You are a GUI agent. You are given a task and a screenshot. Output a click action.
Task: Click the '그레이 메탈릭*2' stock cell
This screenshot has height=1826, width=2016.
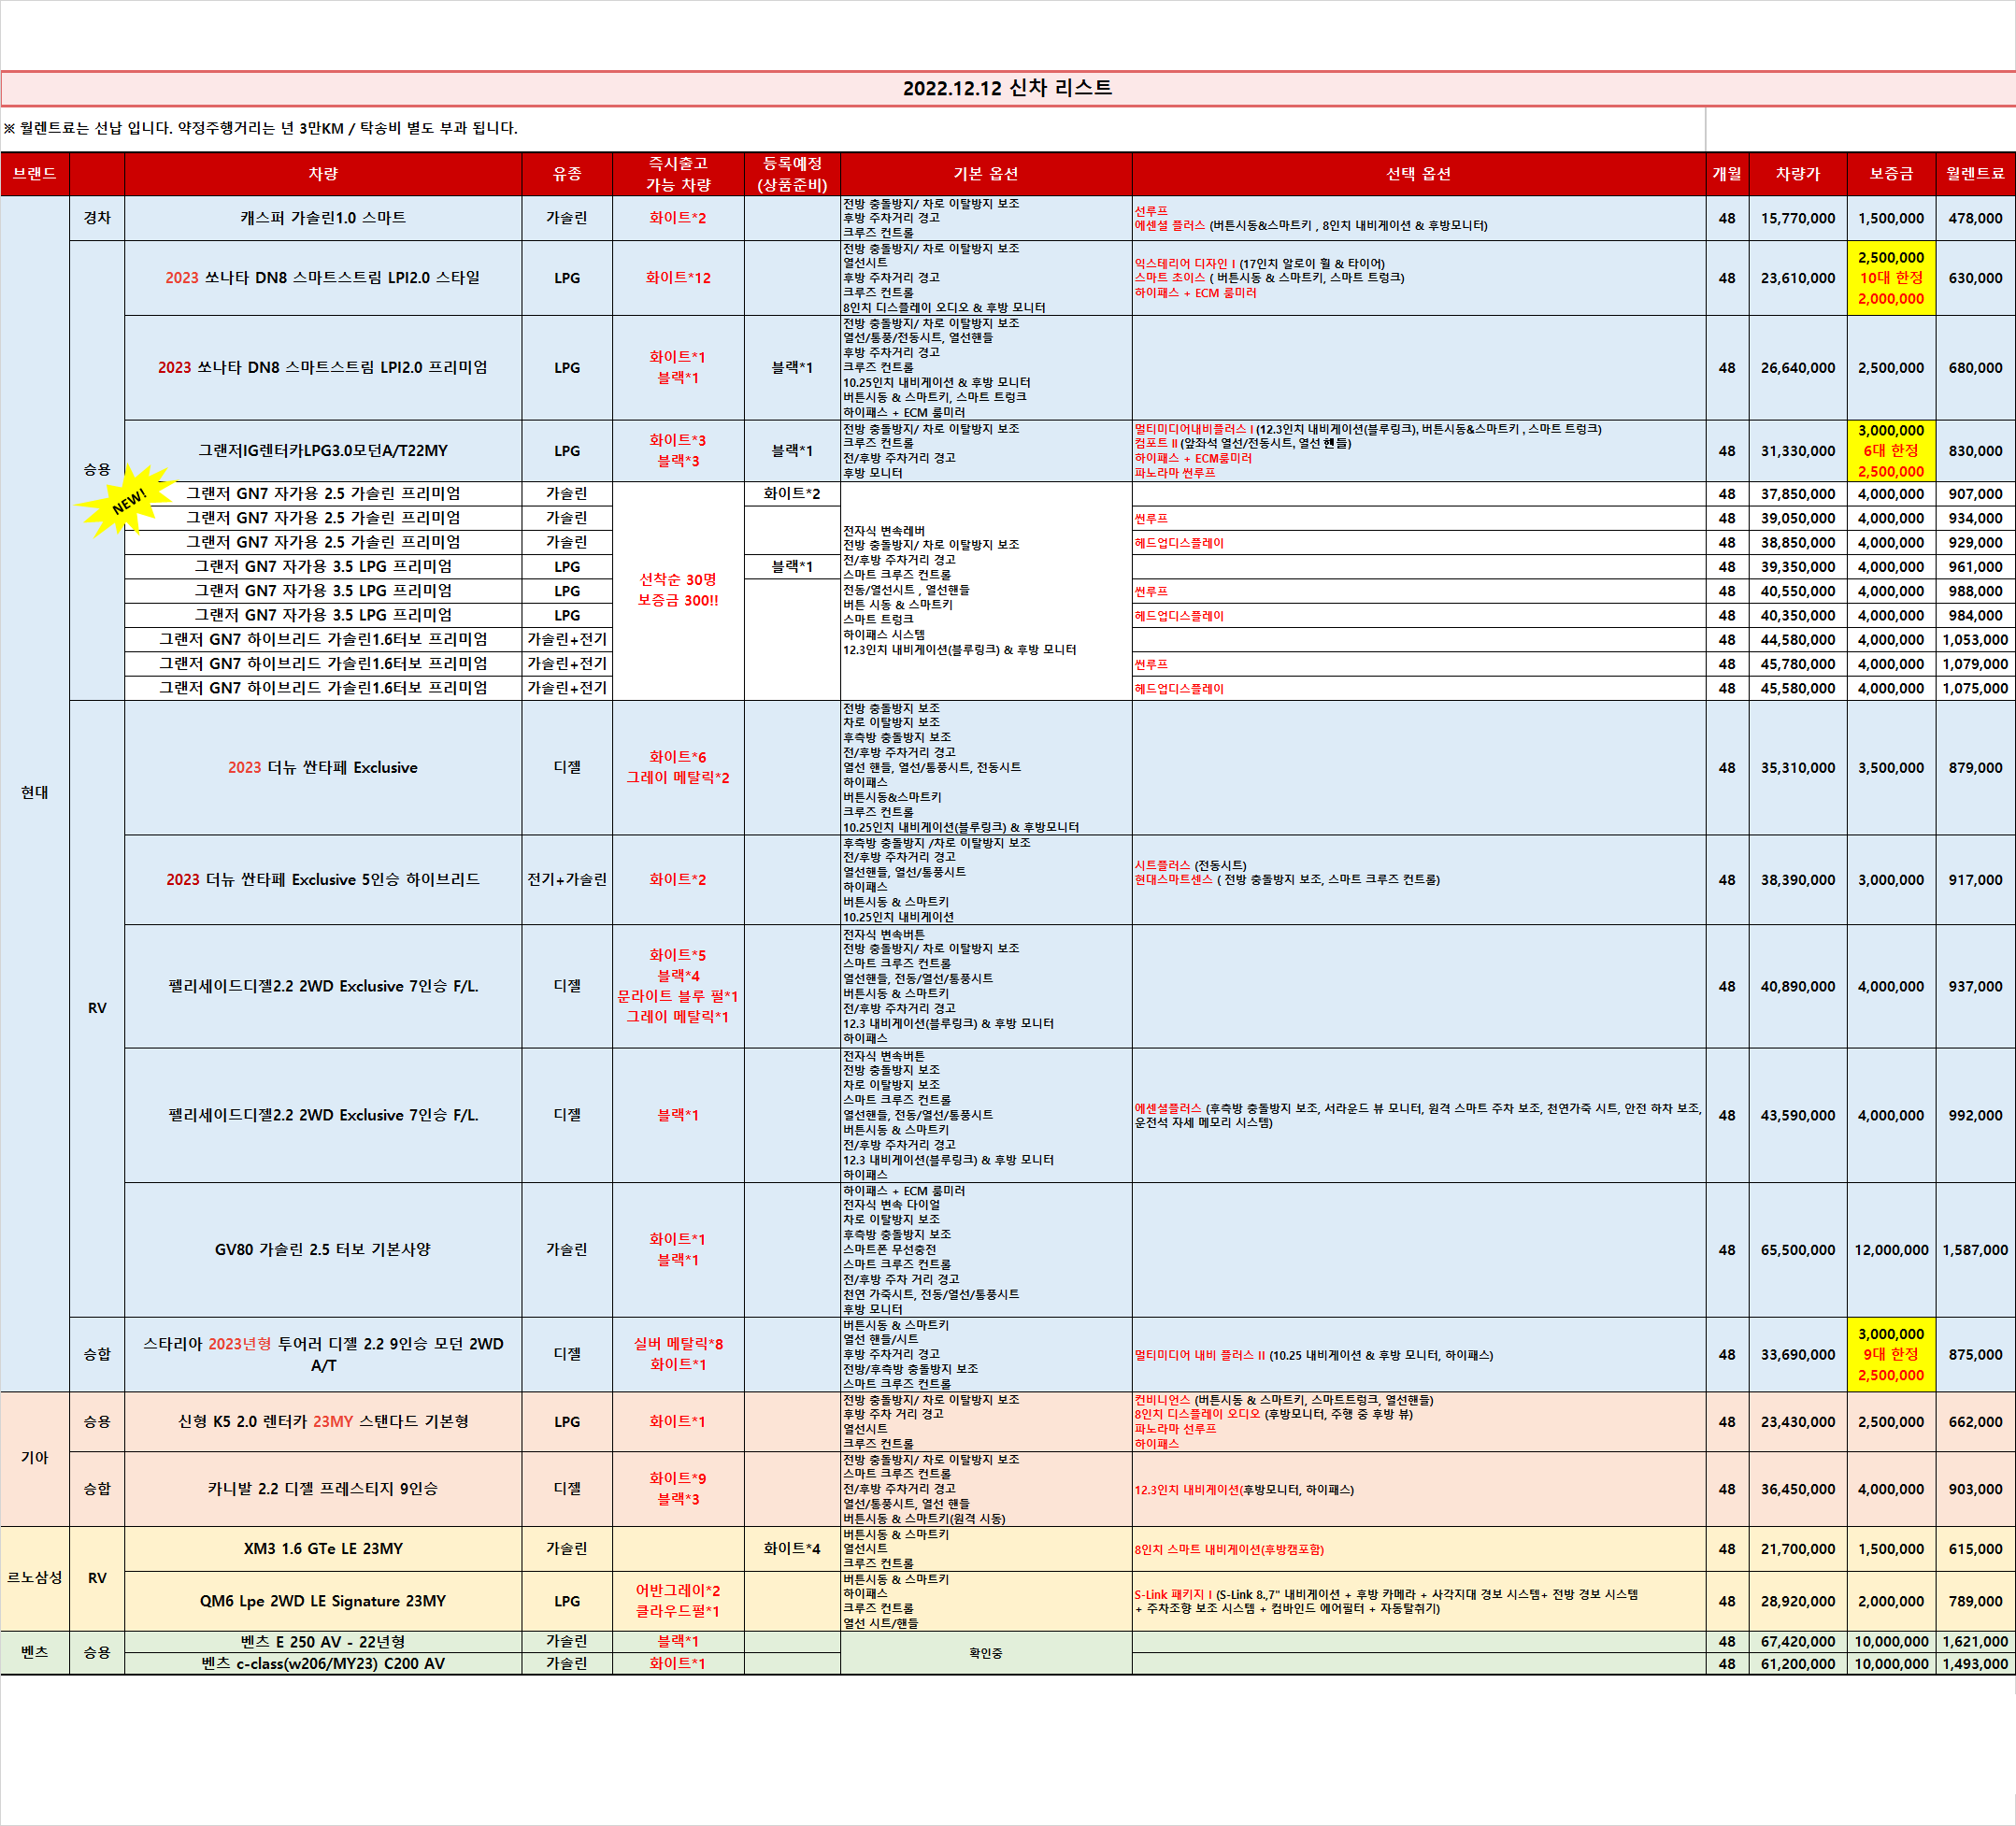pos(678,768)
